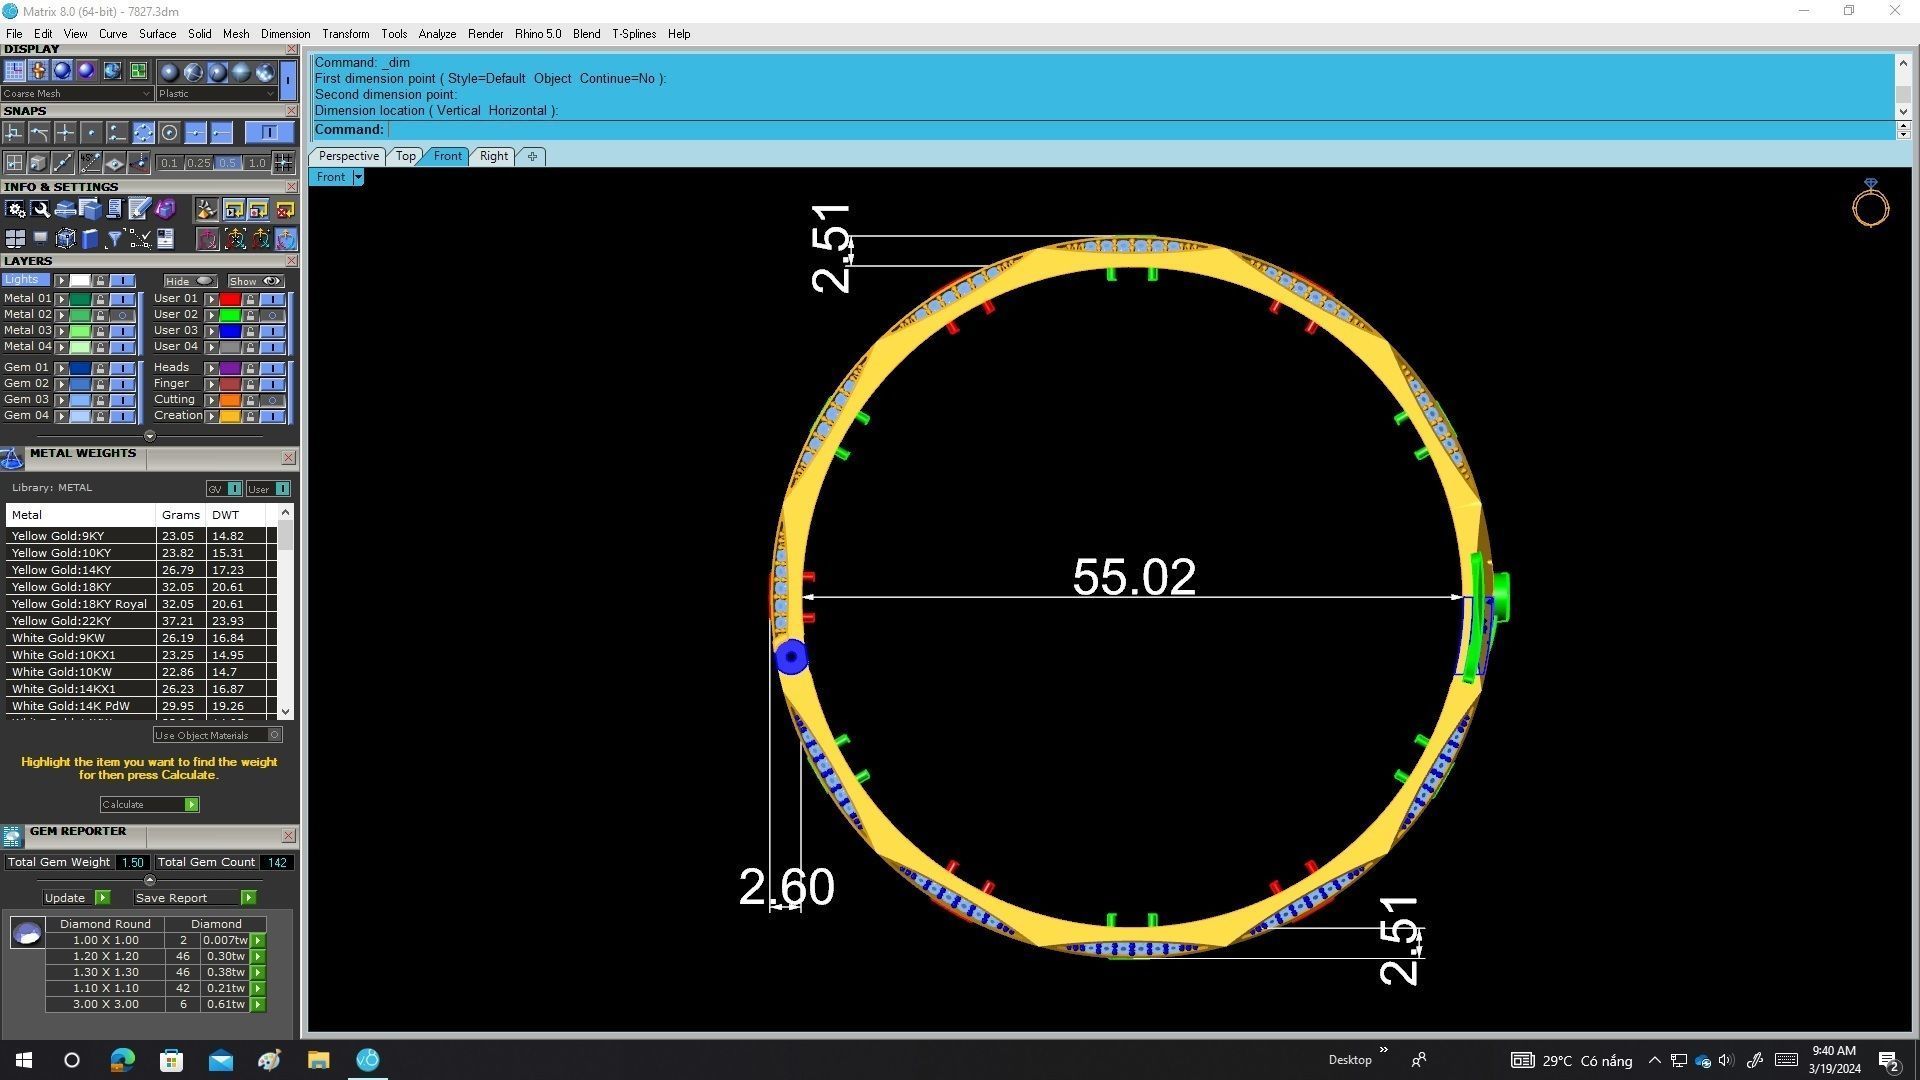
Task: Open the Surface menu
Action: click(x=157, y=34)
